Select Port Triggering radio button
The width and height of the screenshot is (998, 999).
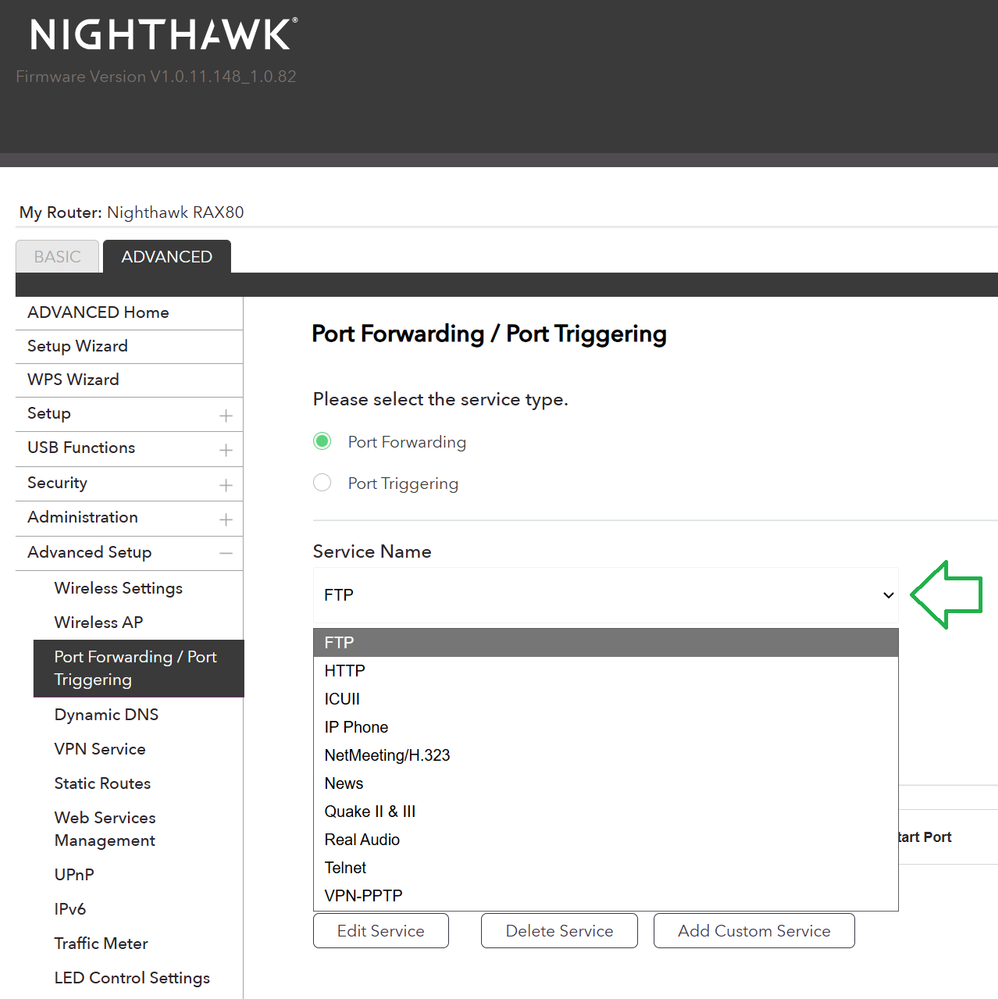pos(322,483)
